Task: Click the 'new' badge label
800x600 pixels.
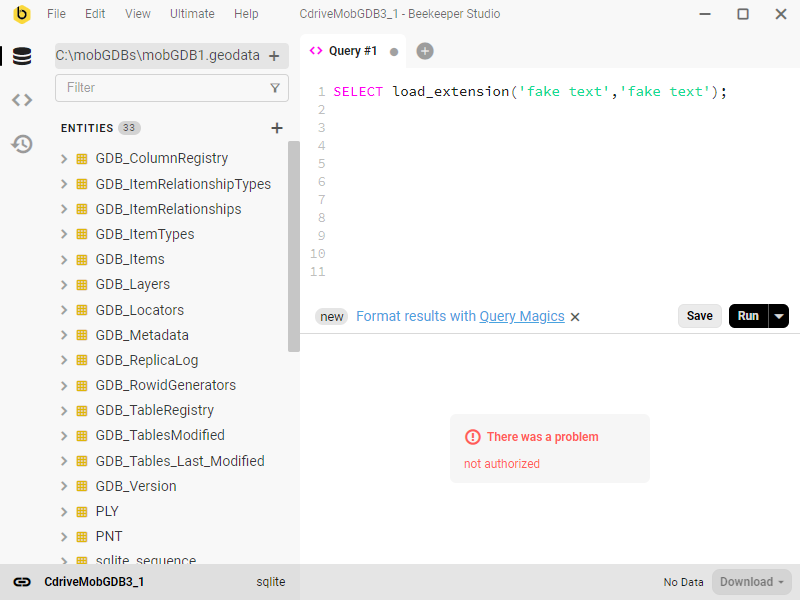Action: click(x=332, y=317)
